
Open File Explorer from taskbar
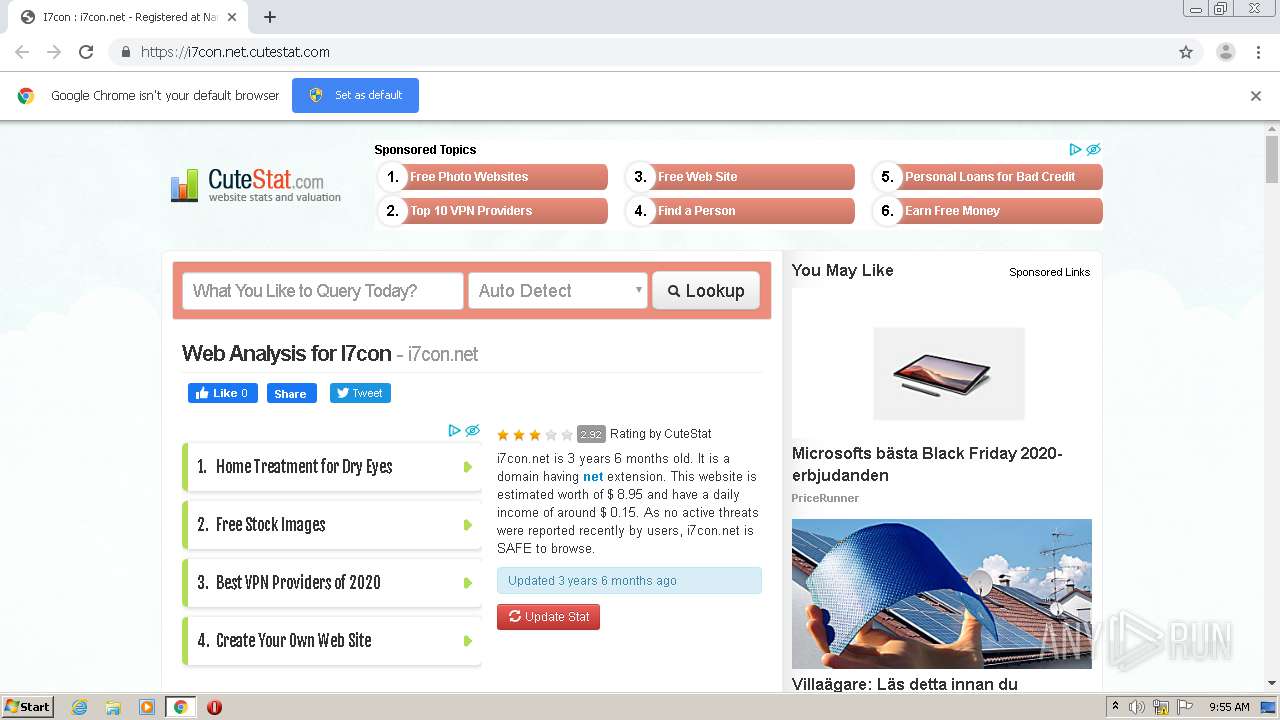113,707
